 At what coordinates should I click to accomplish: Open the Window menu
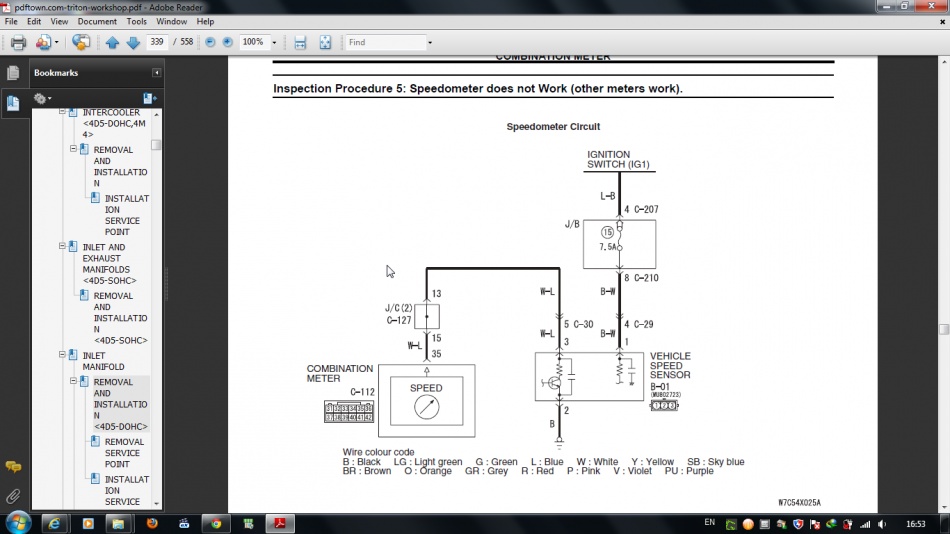pyautogui.click(x=171, y=21)
